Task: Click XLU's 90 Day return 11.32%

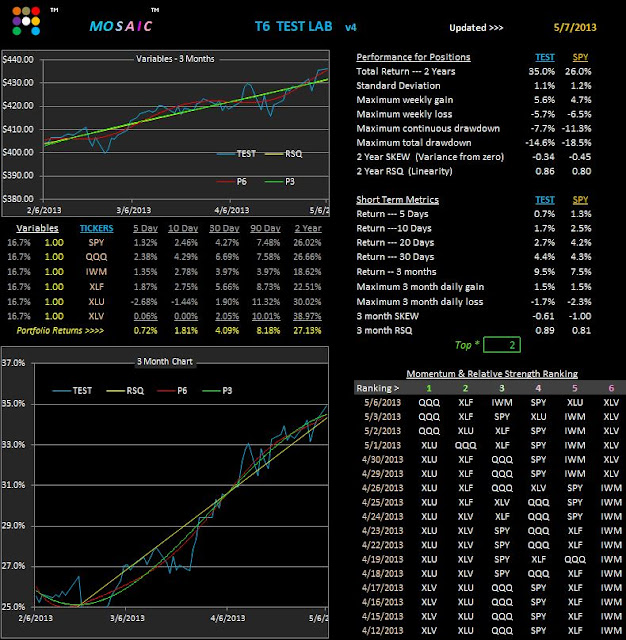Action: (266, 302)
